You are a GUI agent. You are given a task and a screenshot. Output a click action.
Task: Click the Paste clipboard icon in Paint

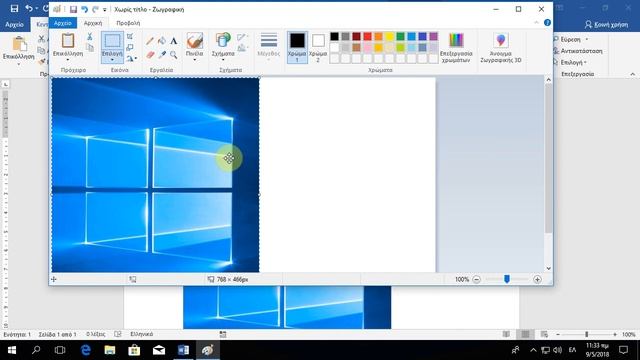pos(68,41)
